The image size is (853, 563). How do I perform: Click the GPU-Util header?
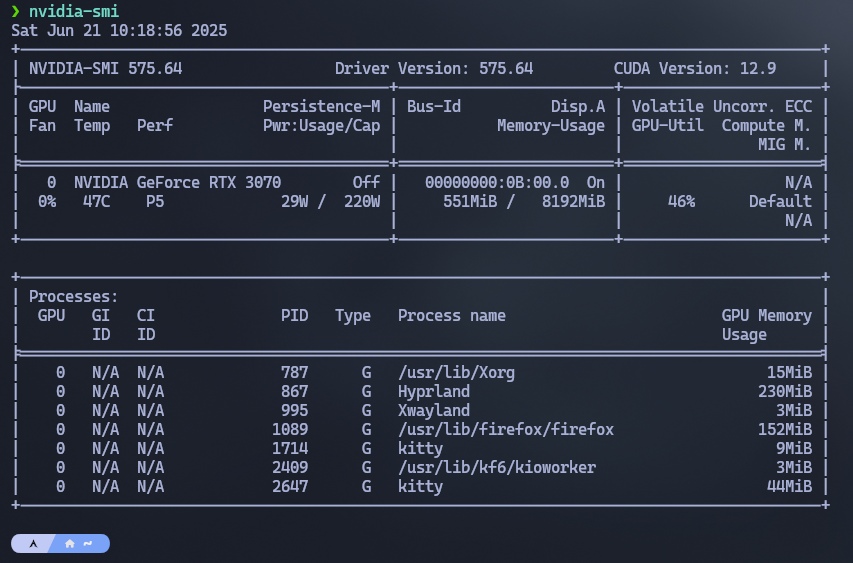pyautogui.click(x=667, y=126)
